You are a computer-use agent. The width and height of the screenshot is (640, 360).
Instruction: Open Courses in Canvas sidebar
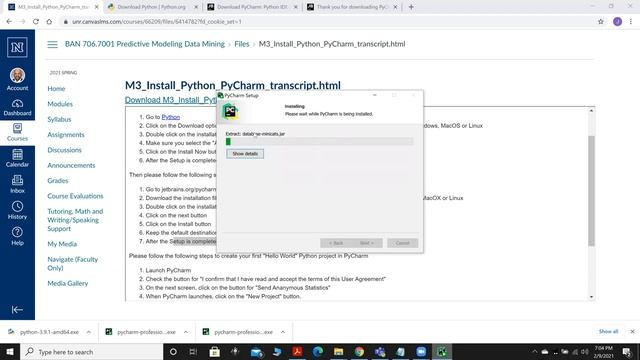pos(17,133)
